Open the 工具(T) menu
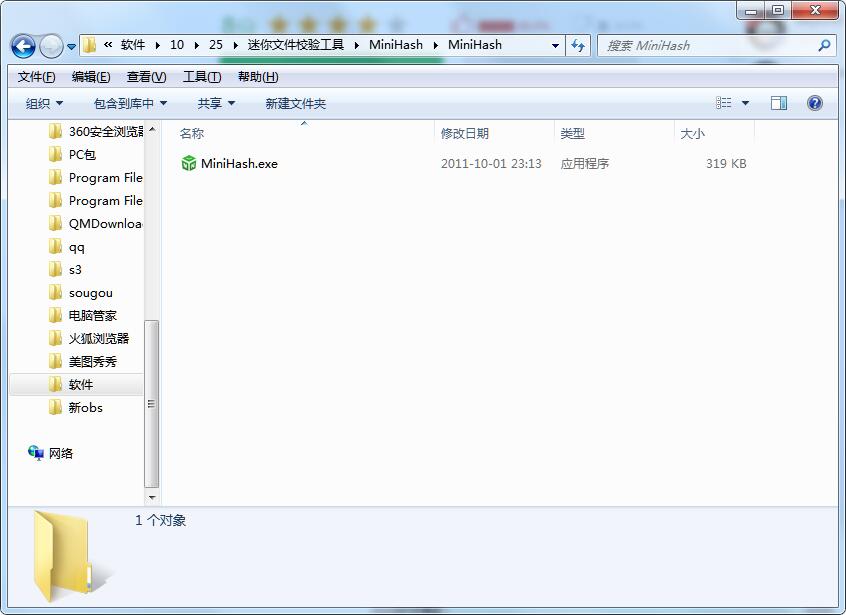The image size is (846, 615). (202, 77)
